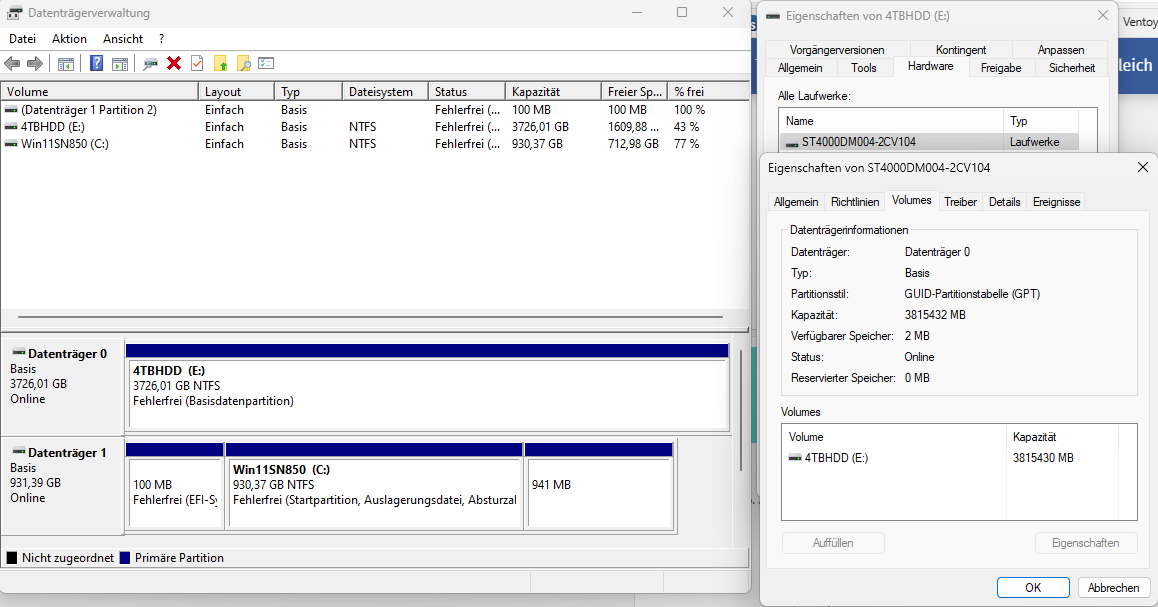This screenshot has width=1158, height=607.
Task: Select the Win11SN850 (C:) row in volume list
Action: pos(374,143)
